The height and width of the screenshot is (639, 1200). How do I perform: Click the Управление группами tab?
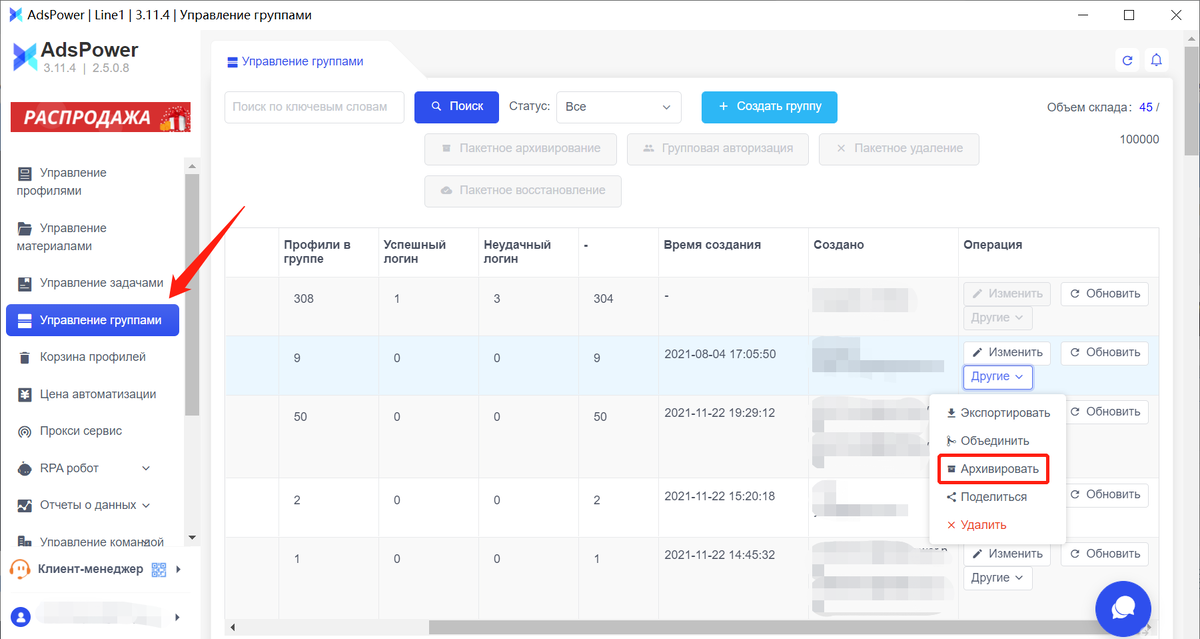(x=297, y=61)
